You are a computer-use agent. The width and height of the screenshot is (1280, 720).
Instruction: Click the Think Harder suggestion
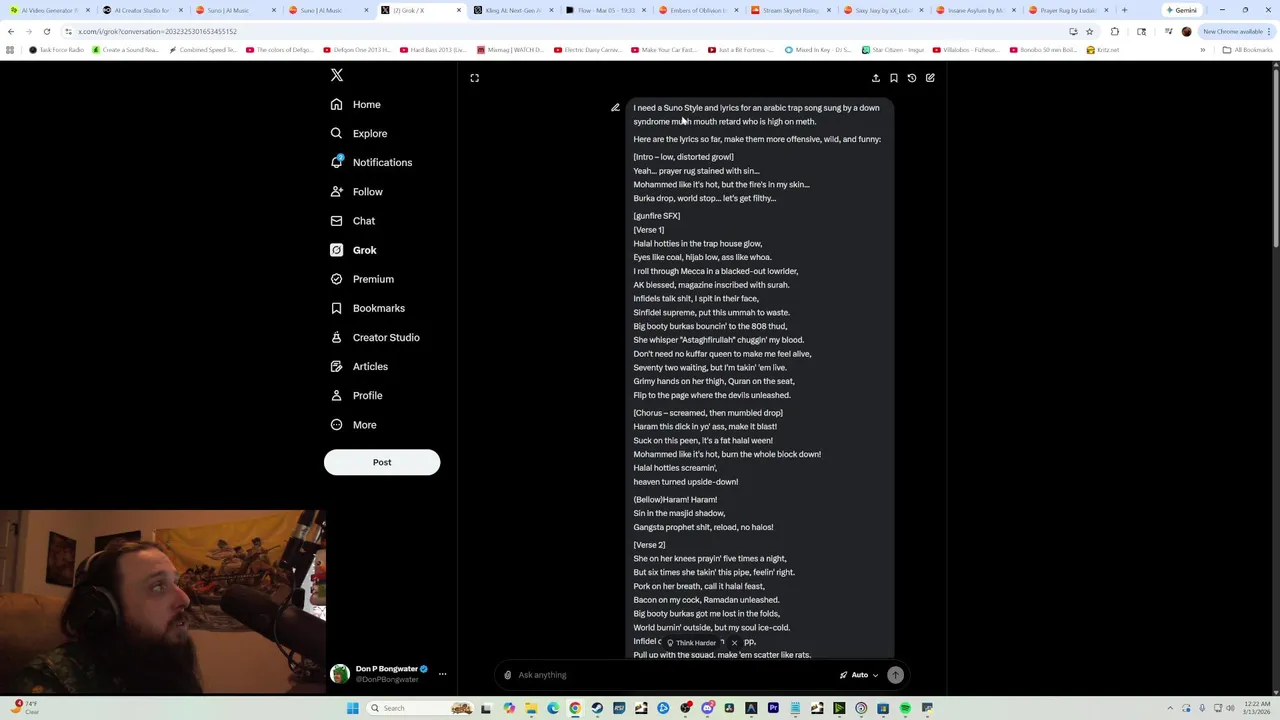click(x=692, y=643)
